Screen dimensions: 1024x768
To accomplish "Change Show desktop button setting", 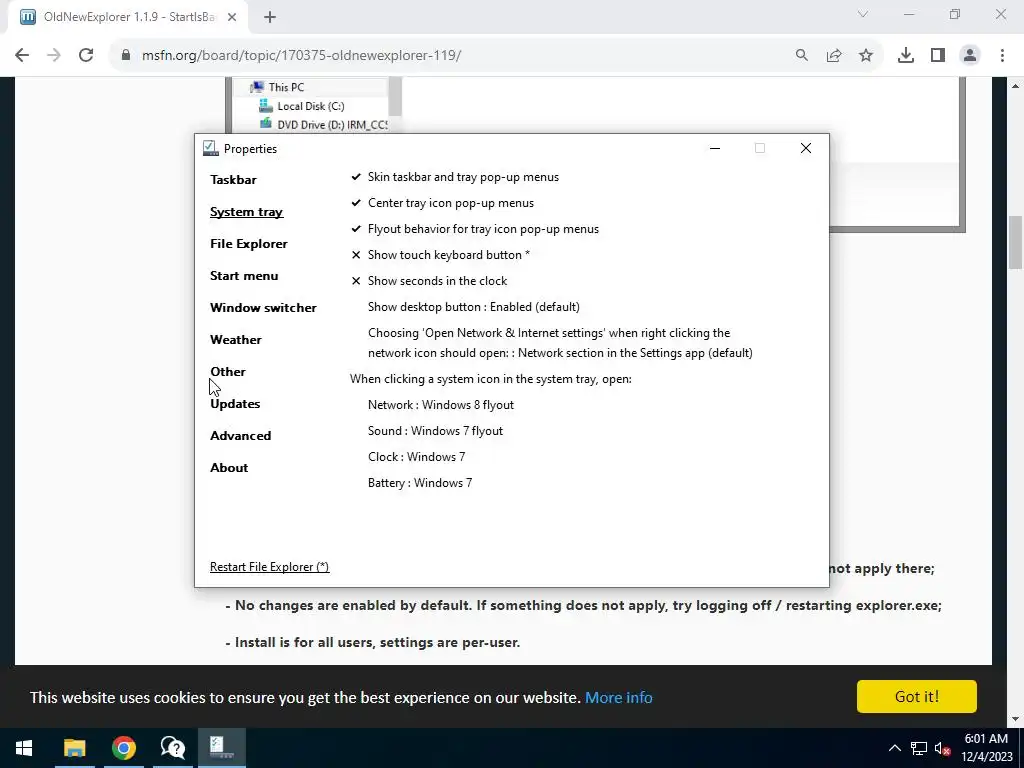I will click(x=473, y=307).
